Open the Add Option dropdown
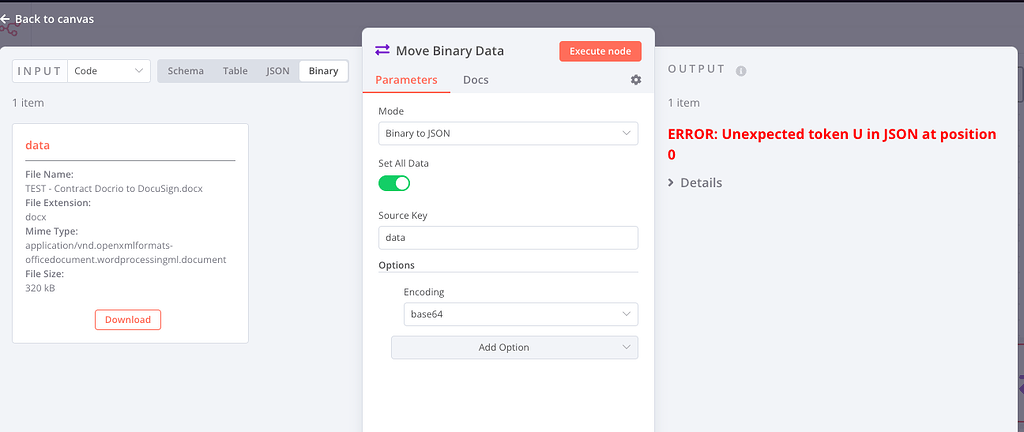 [x=514, y=347]
